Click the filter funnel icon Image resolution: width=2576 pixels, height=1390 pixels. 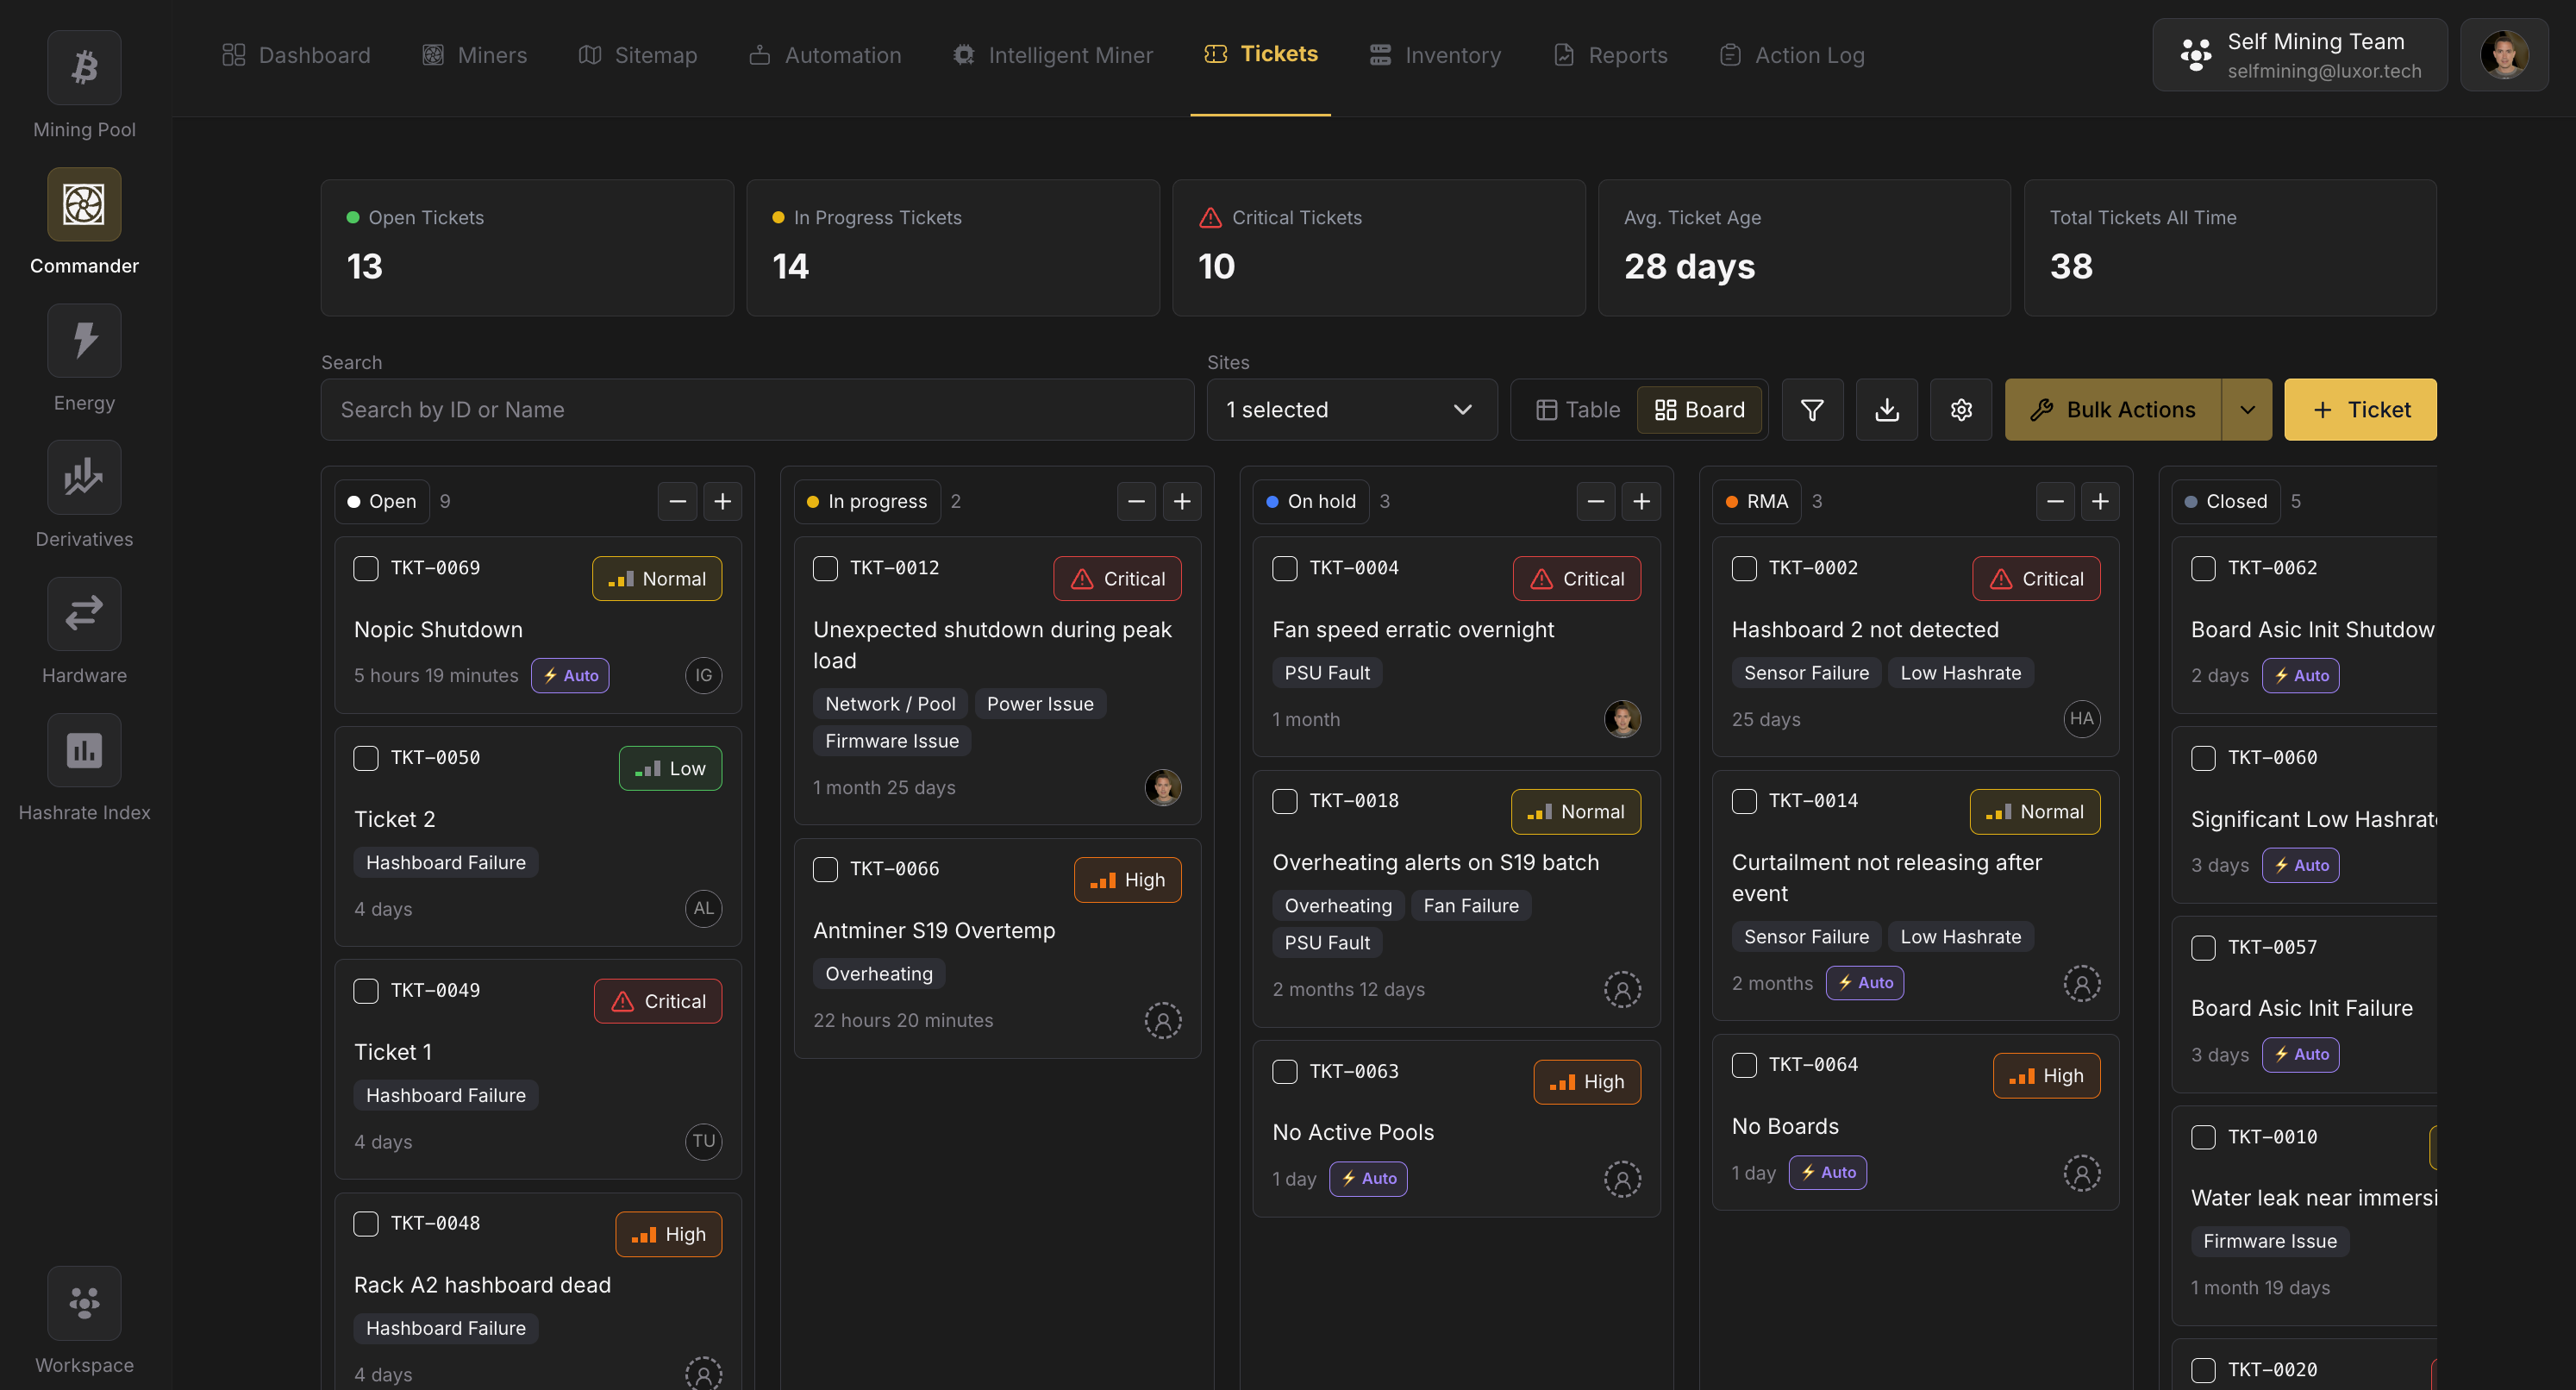pyautogui.click(x=1812, y=410)
